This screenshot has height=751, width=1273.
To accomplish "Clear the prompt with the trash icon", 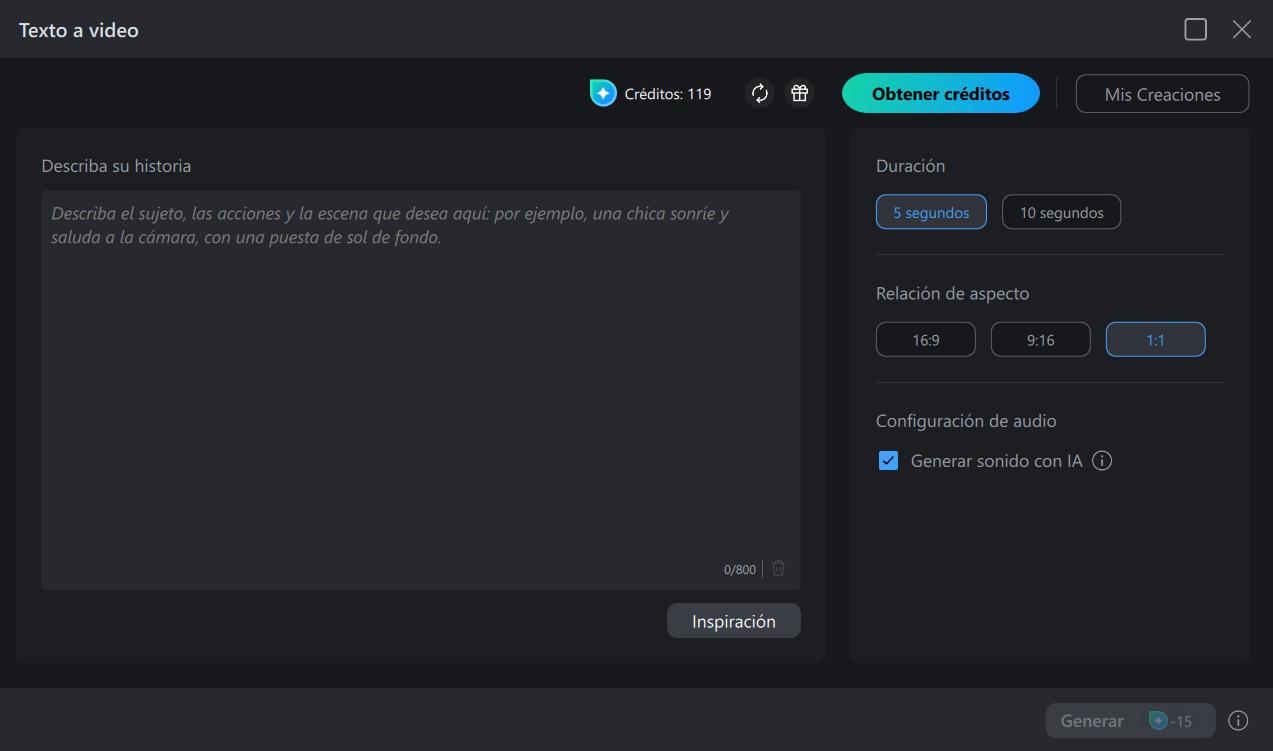I will point(778,568).
